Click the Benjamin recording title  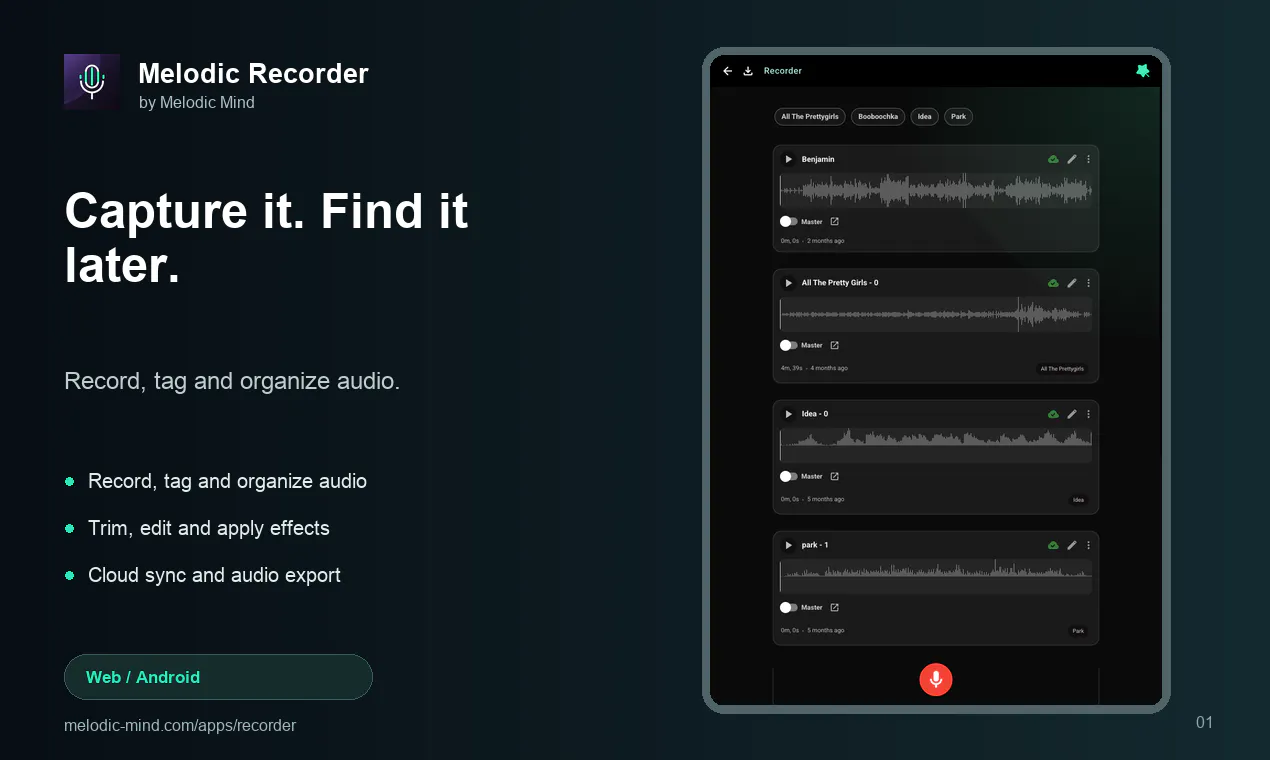pos(818,159)
